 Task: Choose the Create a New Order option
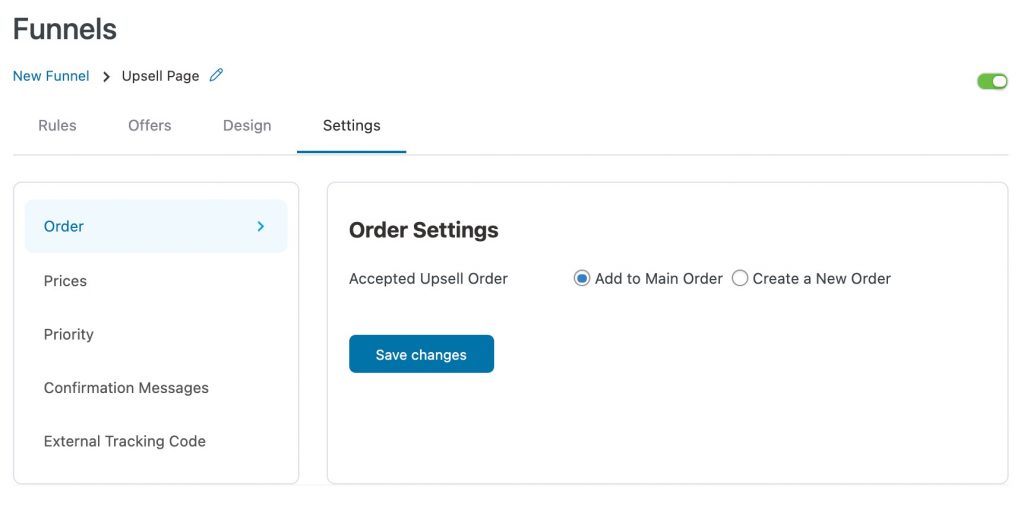click(x=739, y=278)
